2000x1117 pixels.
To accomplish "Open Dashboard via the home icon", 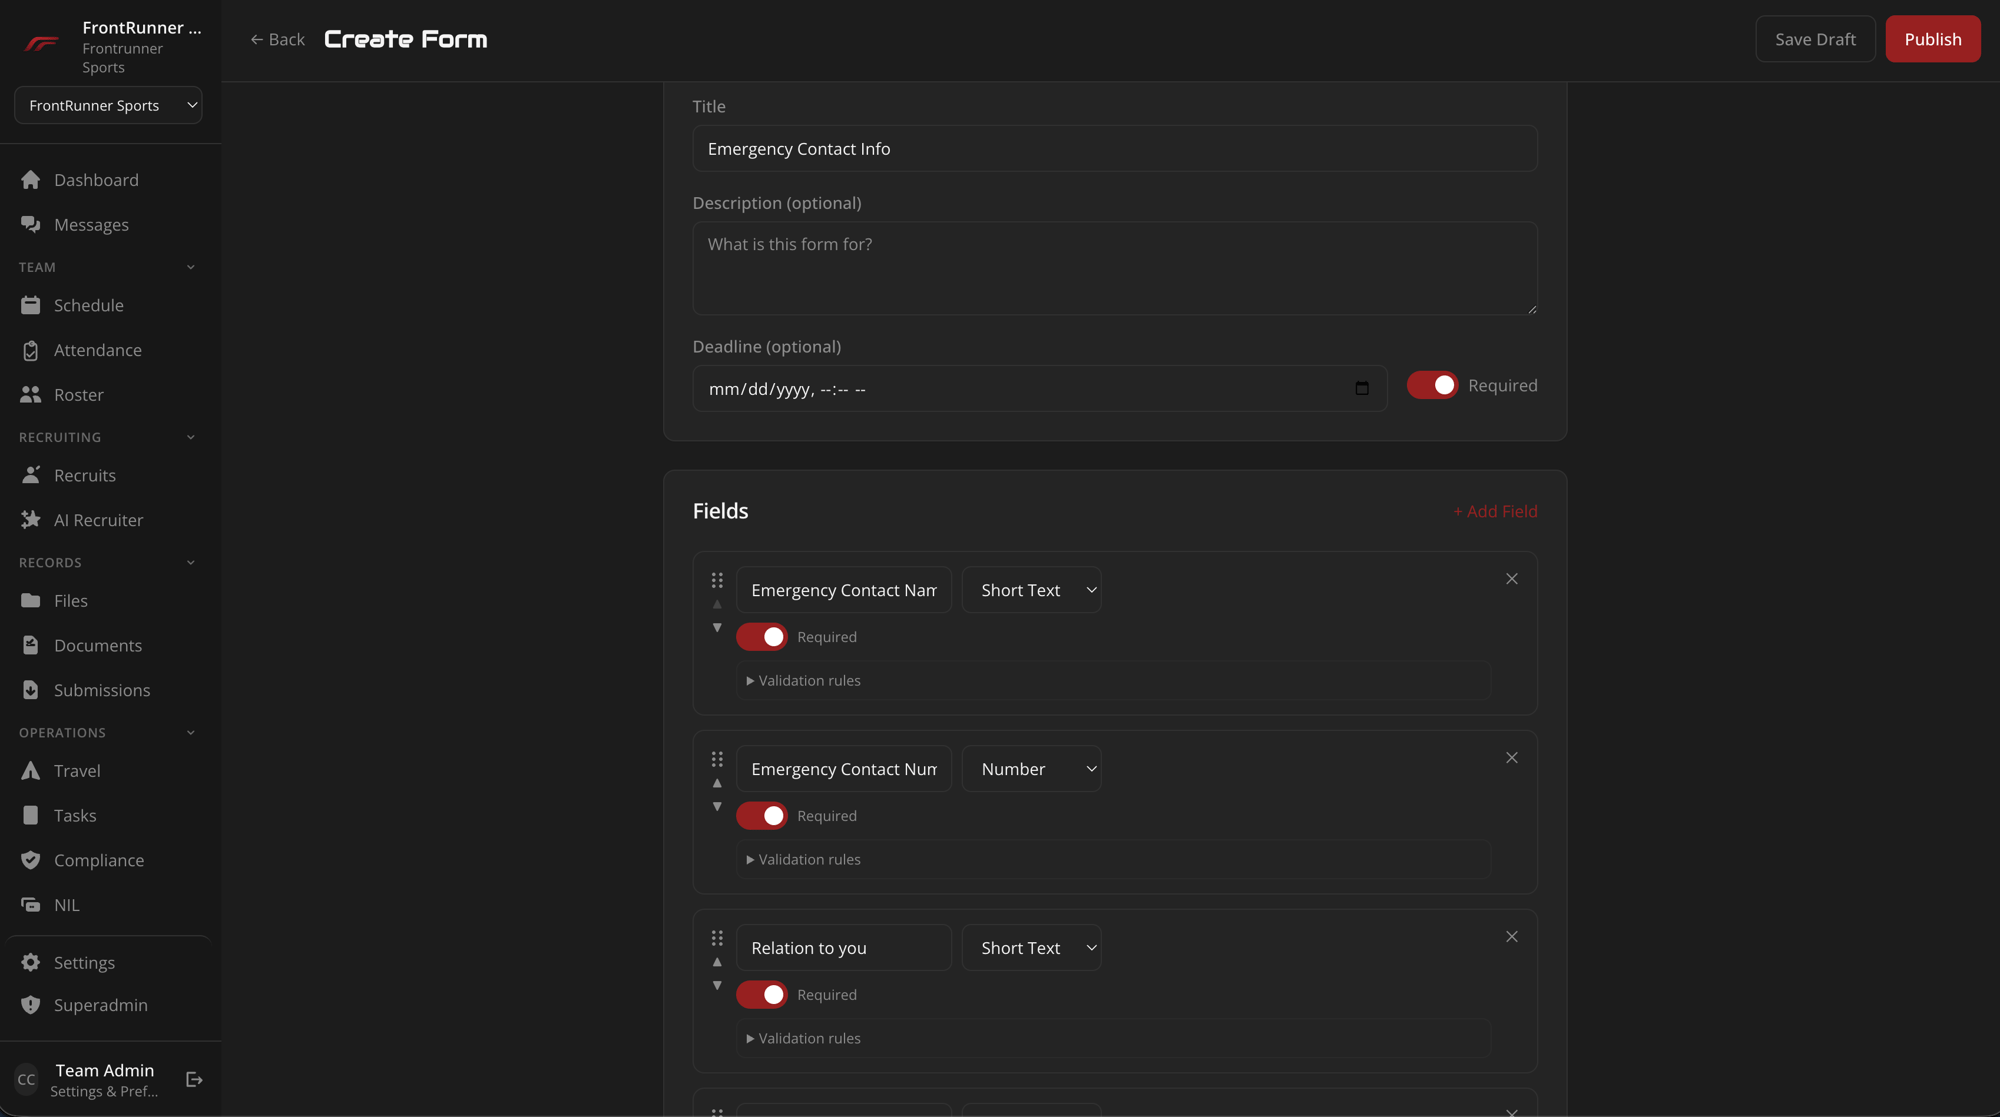I will coord(31,180).
